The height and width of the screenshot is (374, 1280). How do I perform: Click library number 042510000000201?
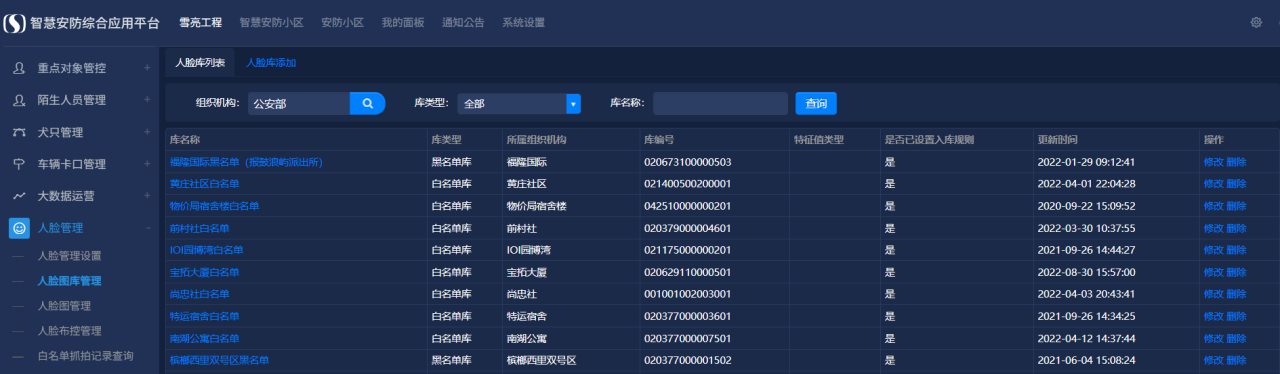[x=688, y=206]
